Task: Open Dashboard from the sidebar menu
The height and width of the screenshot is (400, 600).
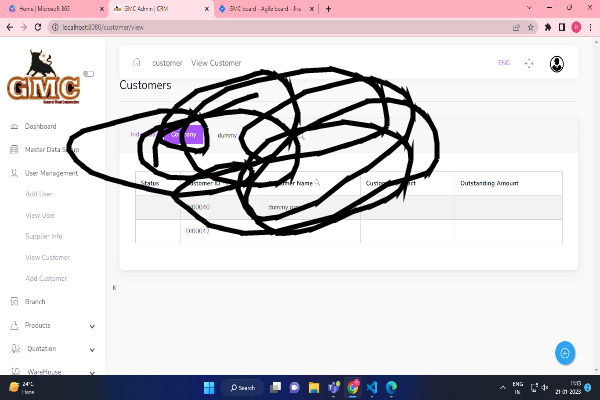Action: coord(40,127)
